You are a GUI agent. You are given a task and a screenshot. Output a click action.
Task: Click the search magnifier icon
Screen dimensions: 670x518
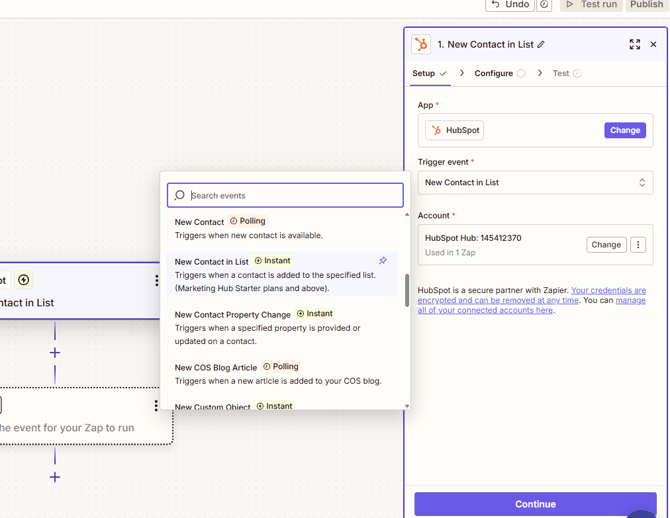pyautogui.click(x=179, y=195)
